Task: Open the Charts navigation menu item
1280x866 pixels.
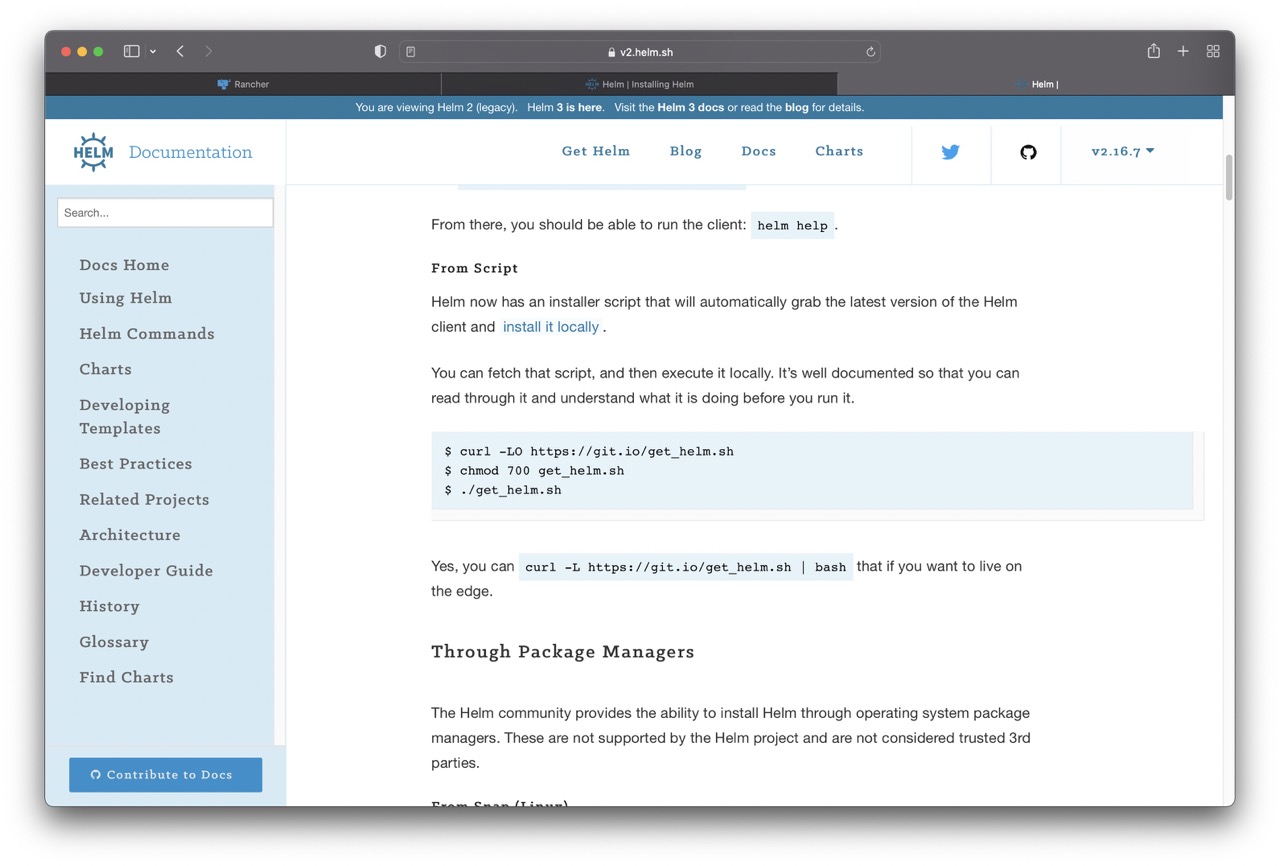Action: (x=838, y=151)
